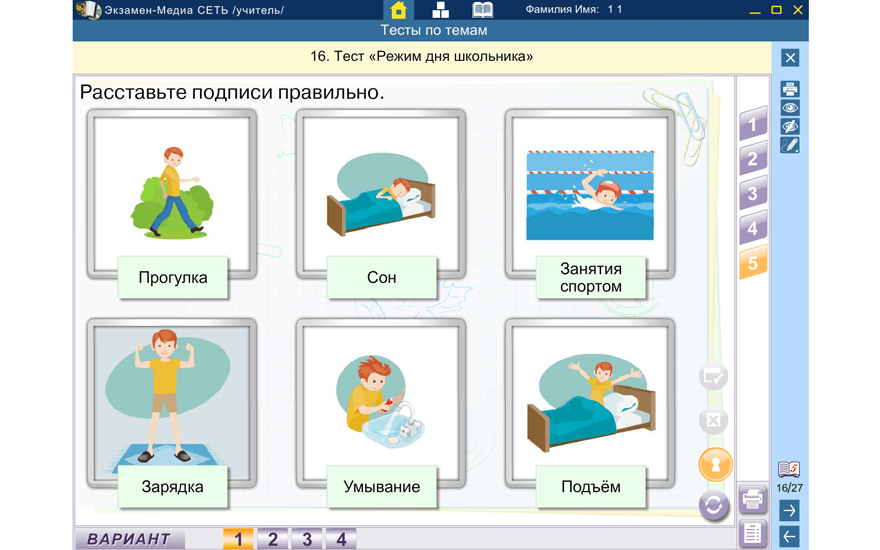
Task: Click the test title 'Режим дня школьника'
Action: (421, 56)
